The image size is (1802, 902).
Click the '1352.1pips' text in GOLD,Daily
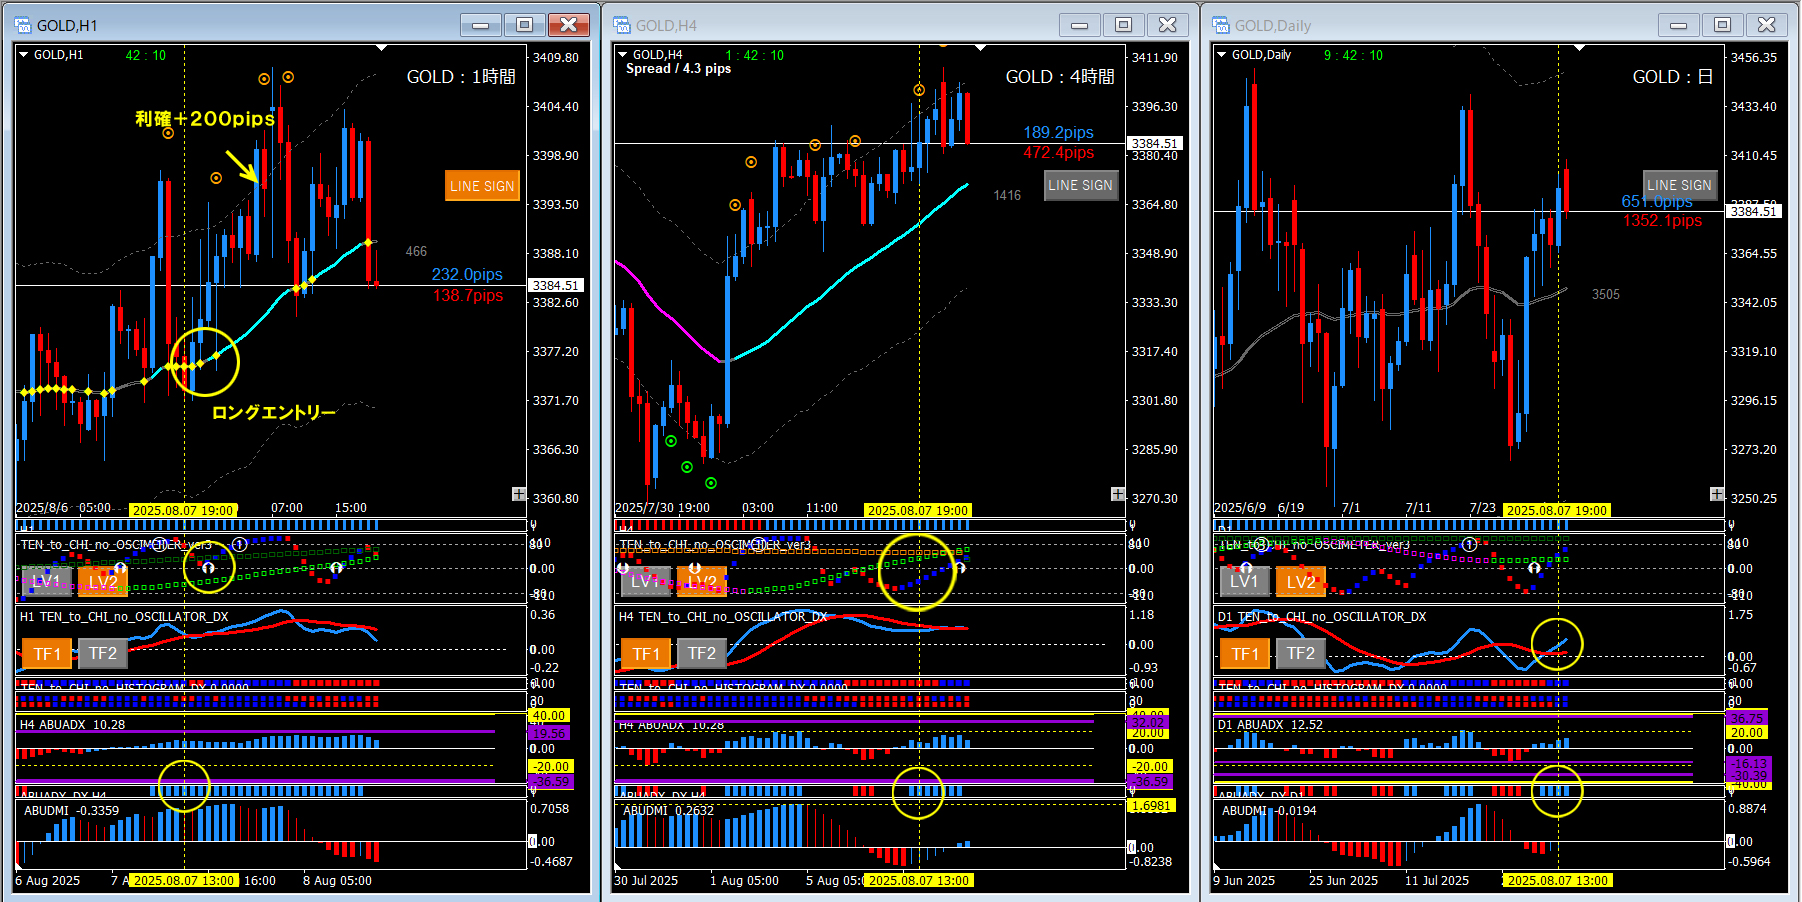point(1662,220)
